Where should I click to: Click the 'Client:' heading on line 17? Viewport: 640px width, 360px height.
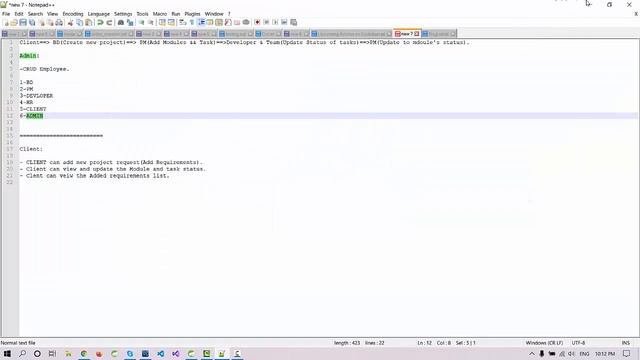click(x=31, y=149)
